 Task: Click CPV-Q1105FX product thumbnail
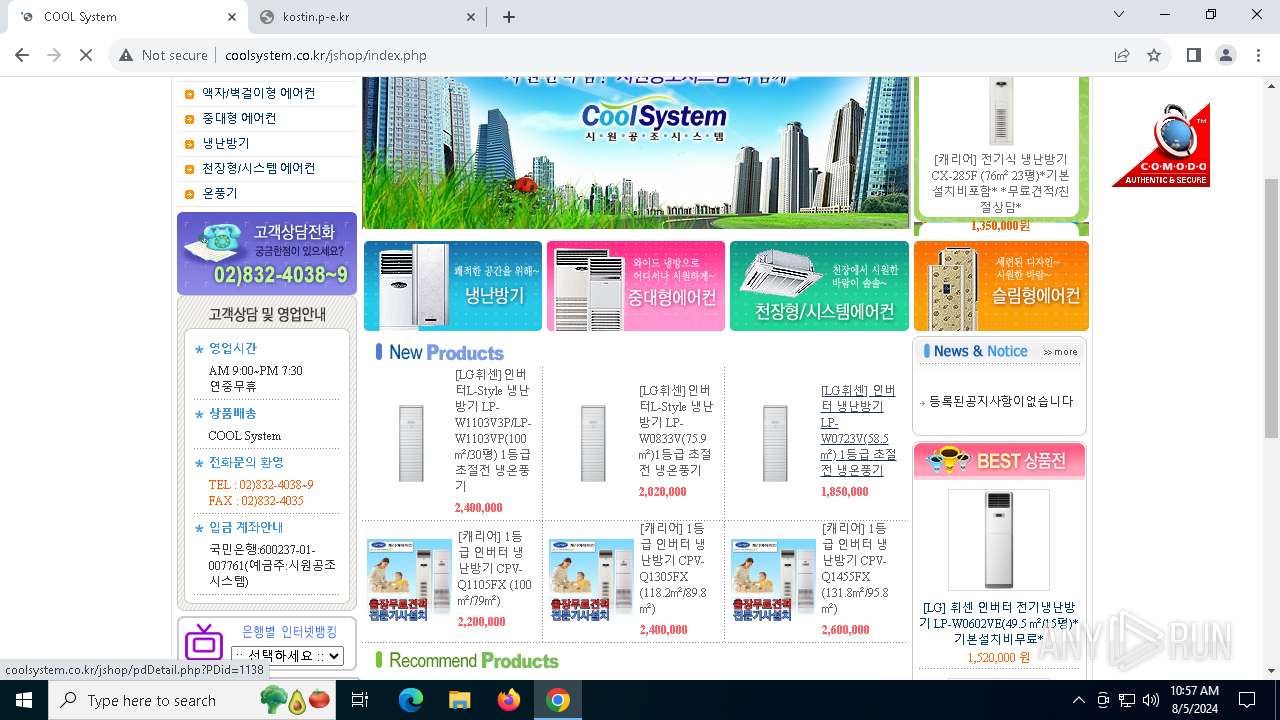[x=409, y=581]
